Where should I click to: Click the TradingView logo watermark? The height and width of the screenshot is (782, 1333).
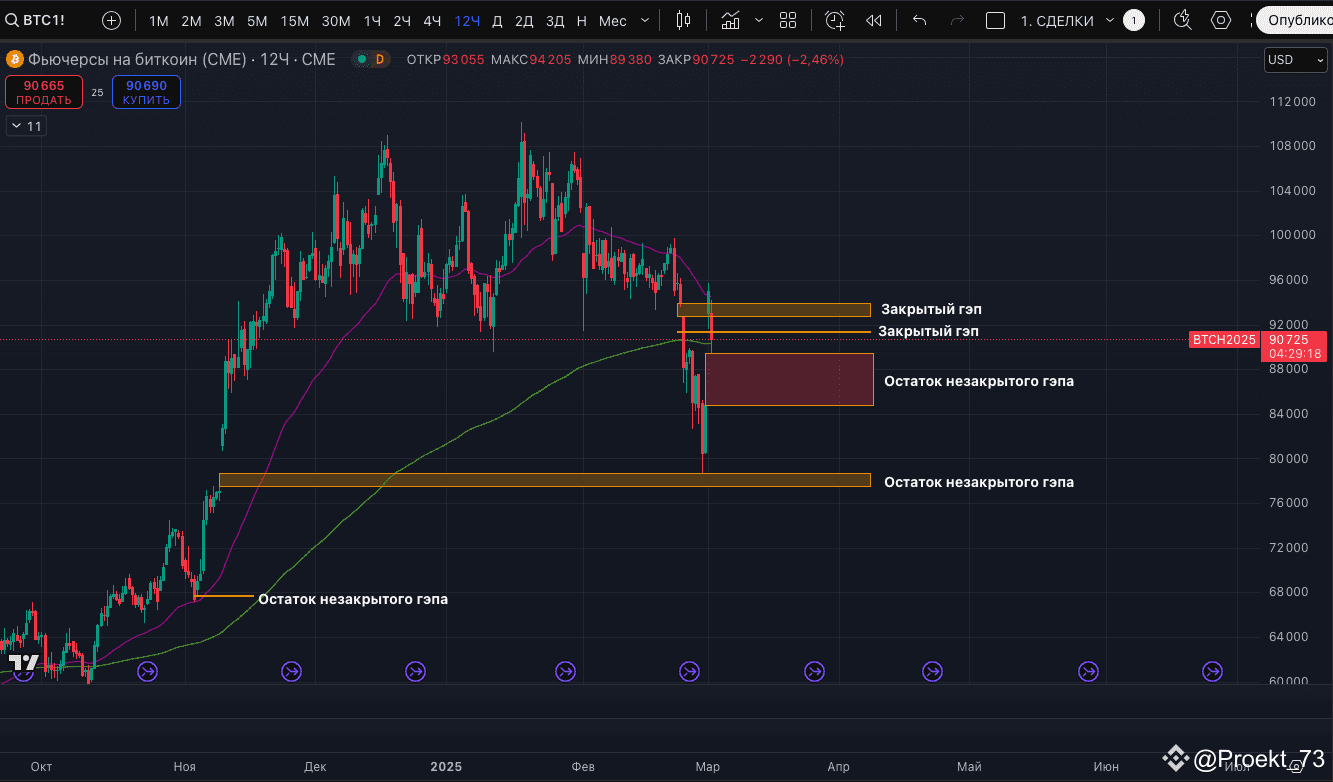[22, 661]
